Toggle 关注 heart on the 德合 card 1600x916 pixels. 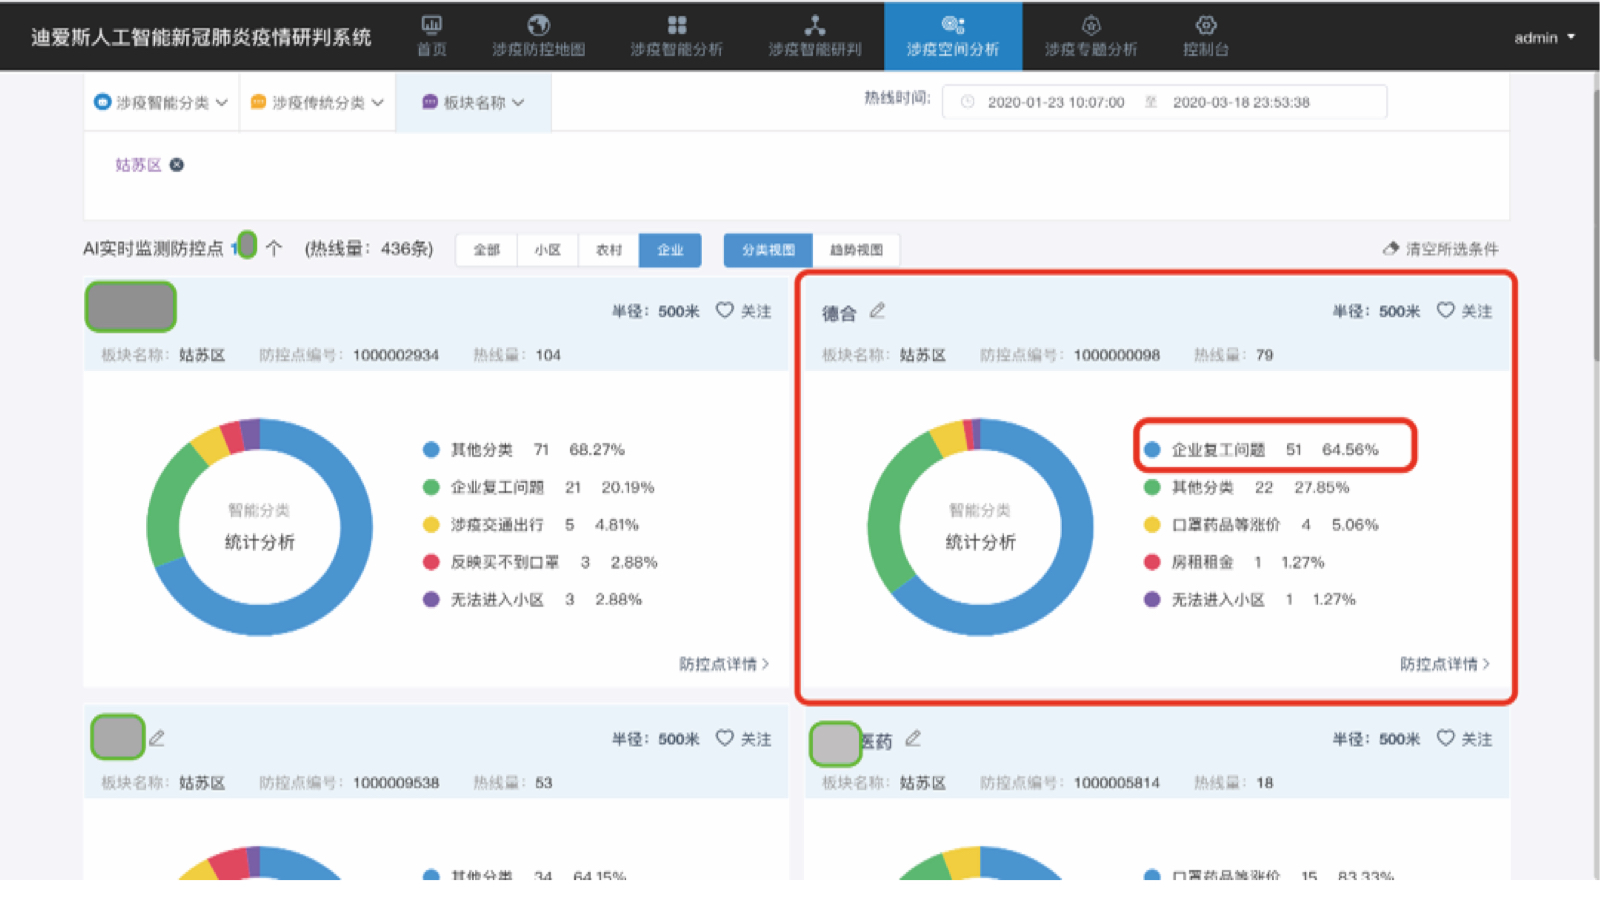pos(1444,310)
